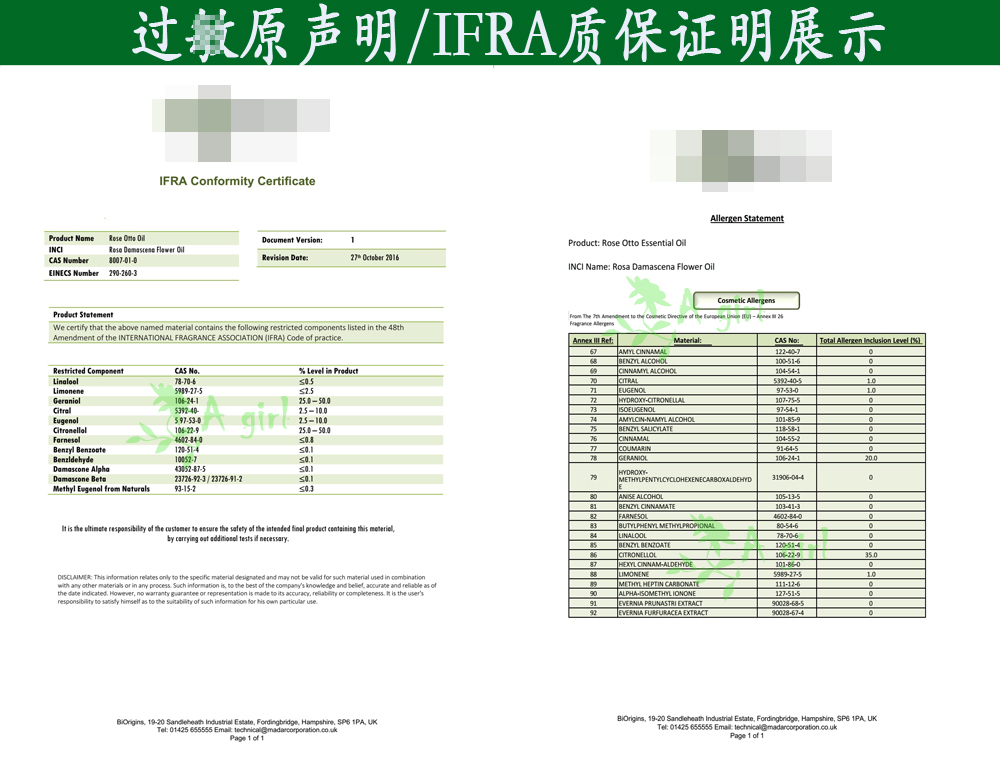Select "INCI Name: Rosa Damascena Flower Oil" line
Viewport: 1000px width, 764px height.
pyautogui.click(x=641, y=267)
